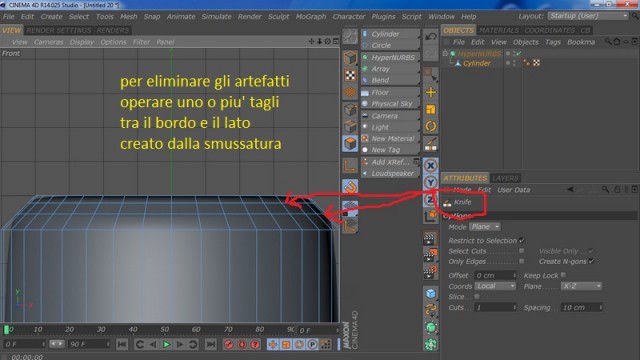Viewport: 640px width, 360px height.
Task: Open the Sculpt menu
Action: 278,17
